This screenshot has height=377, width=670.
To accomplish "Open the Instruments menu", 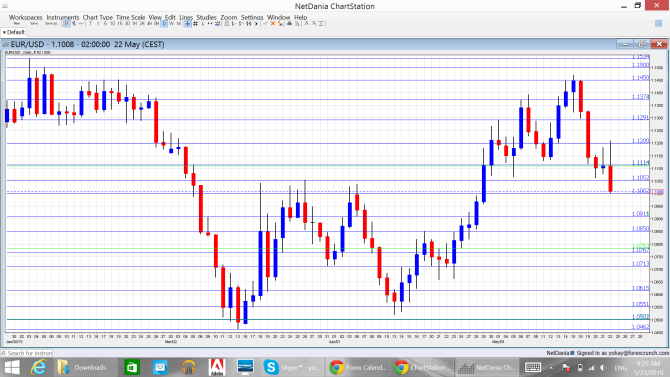I will click(63, 17).
